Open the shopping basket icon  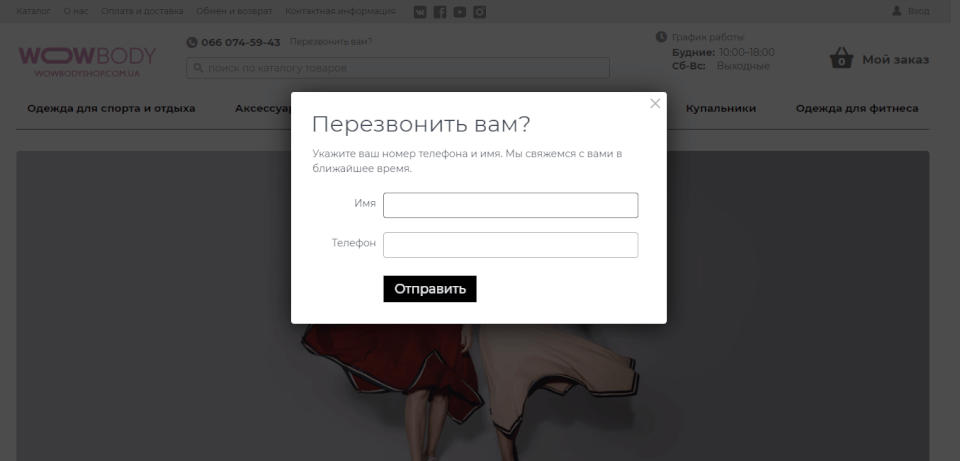842,58
